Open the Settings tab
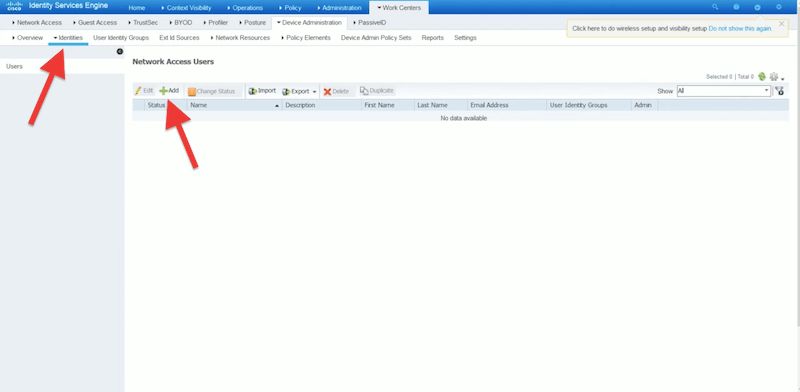The width and height of the screenshot is (800, 392). 465,38
